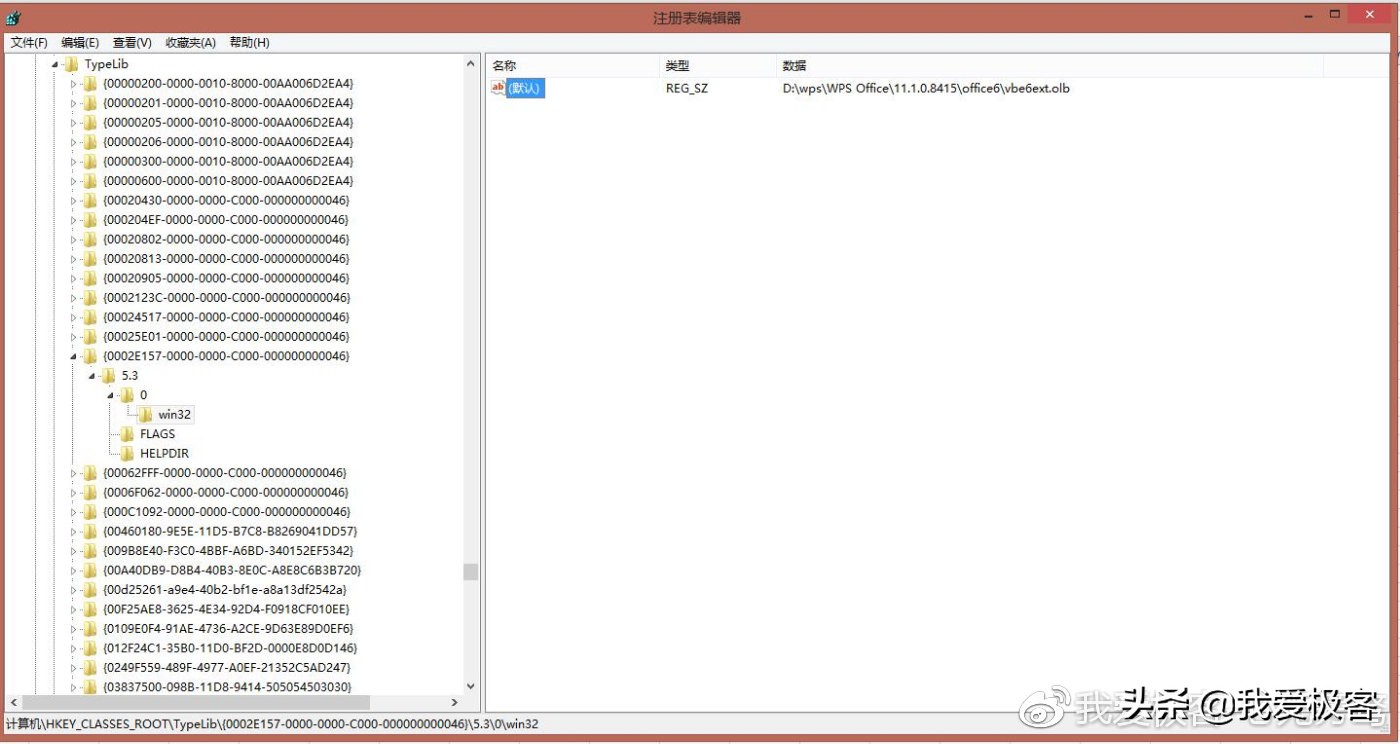Viewport: 1400px width, 744px height.
Task: Select key {00020905-0000-0000-C000-000000000046}
Action: [x=226, y=278]
